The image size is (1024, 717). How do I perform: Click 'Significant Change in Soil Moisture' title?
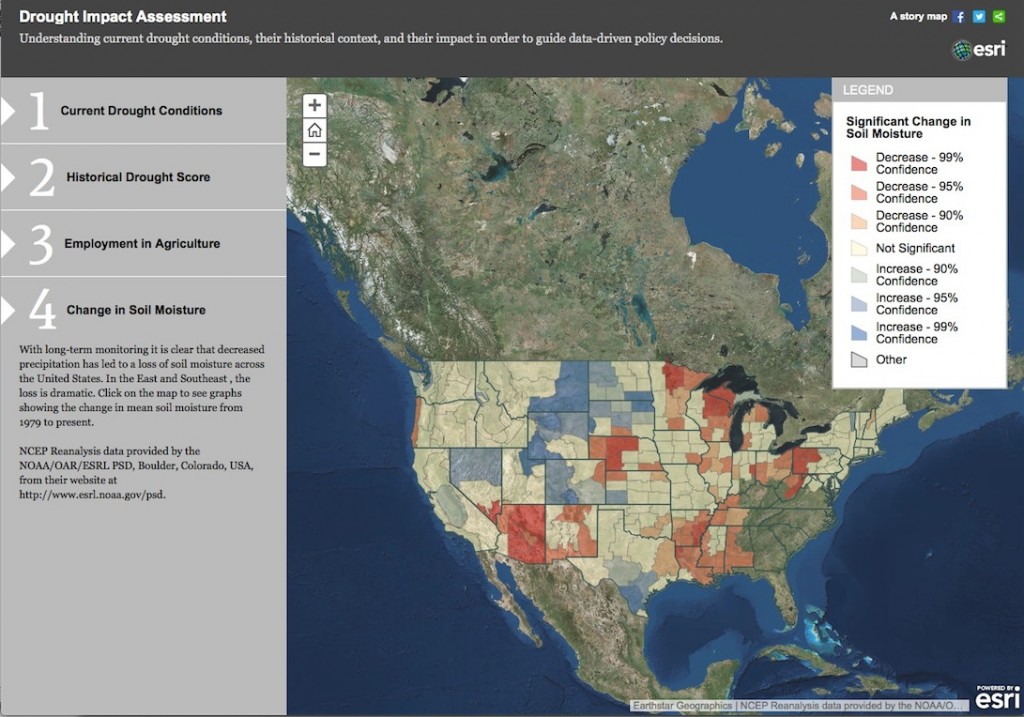(908, 127)
